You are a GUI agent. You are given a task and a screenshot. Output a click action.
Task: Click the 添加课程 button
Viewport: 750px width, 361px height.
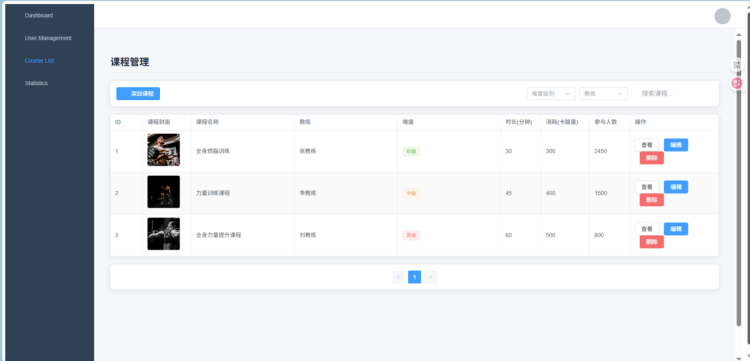click(138, 94)
